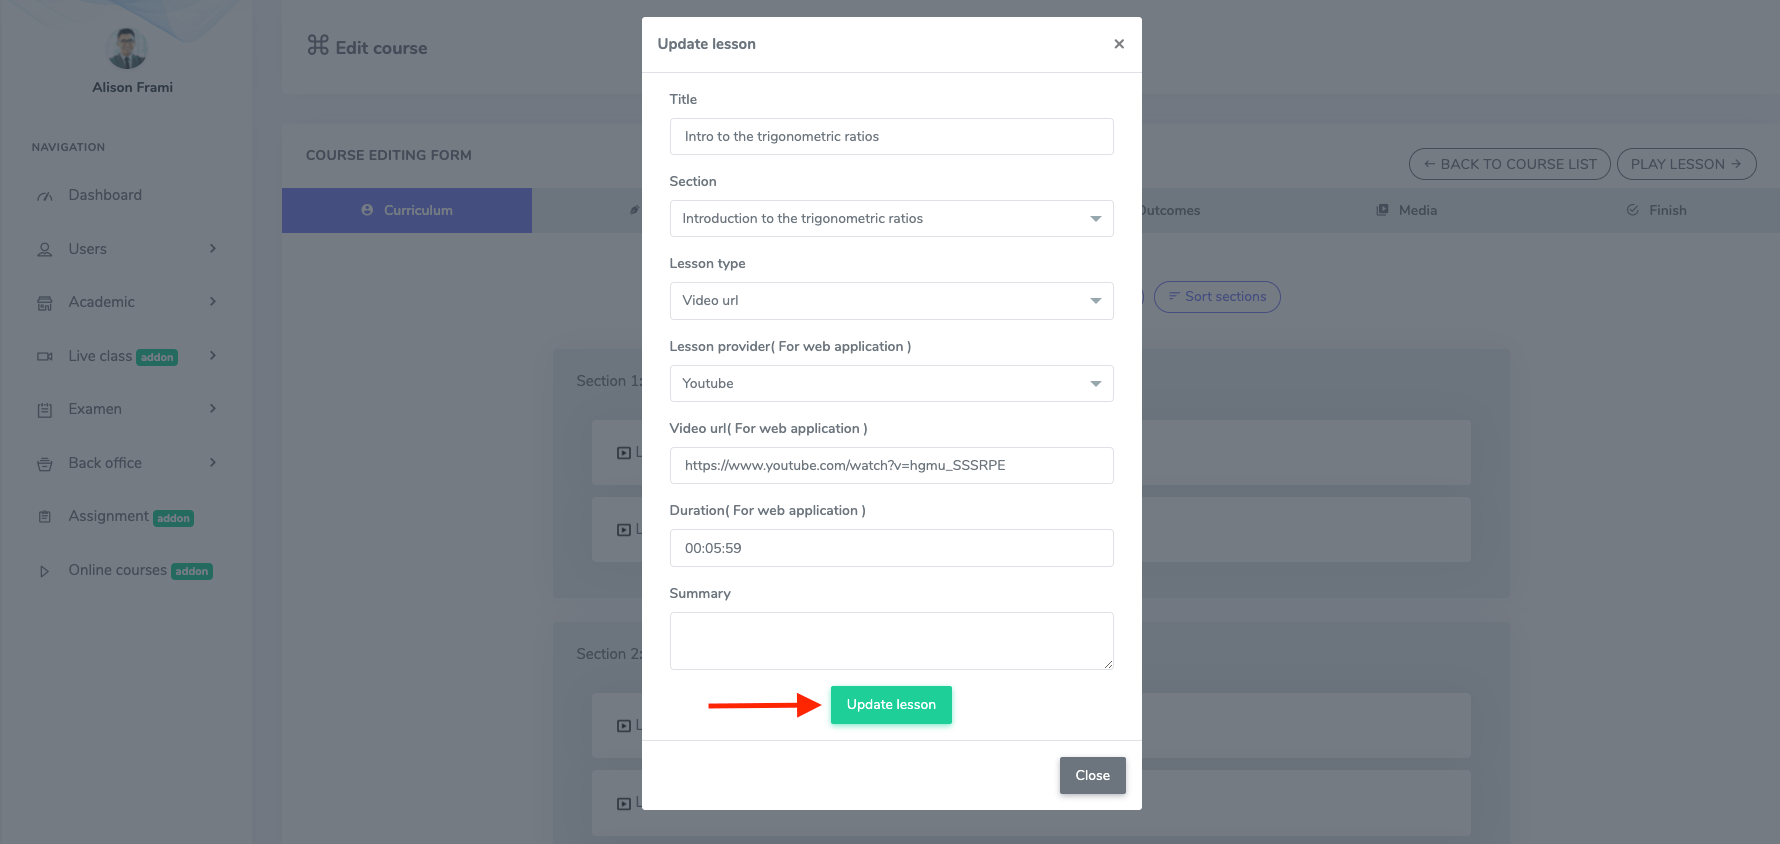Click the Sort sections button
This screenshot has height=844, width=1780.
pyautogui.click(x=1217, y=296)
